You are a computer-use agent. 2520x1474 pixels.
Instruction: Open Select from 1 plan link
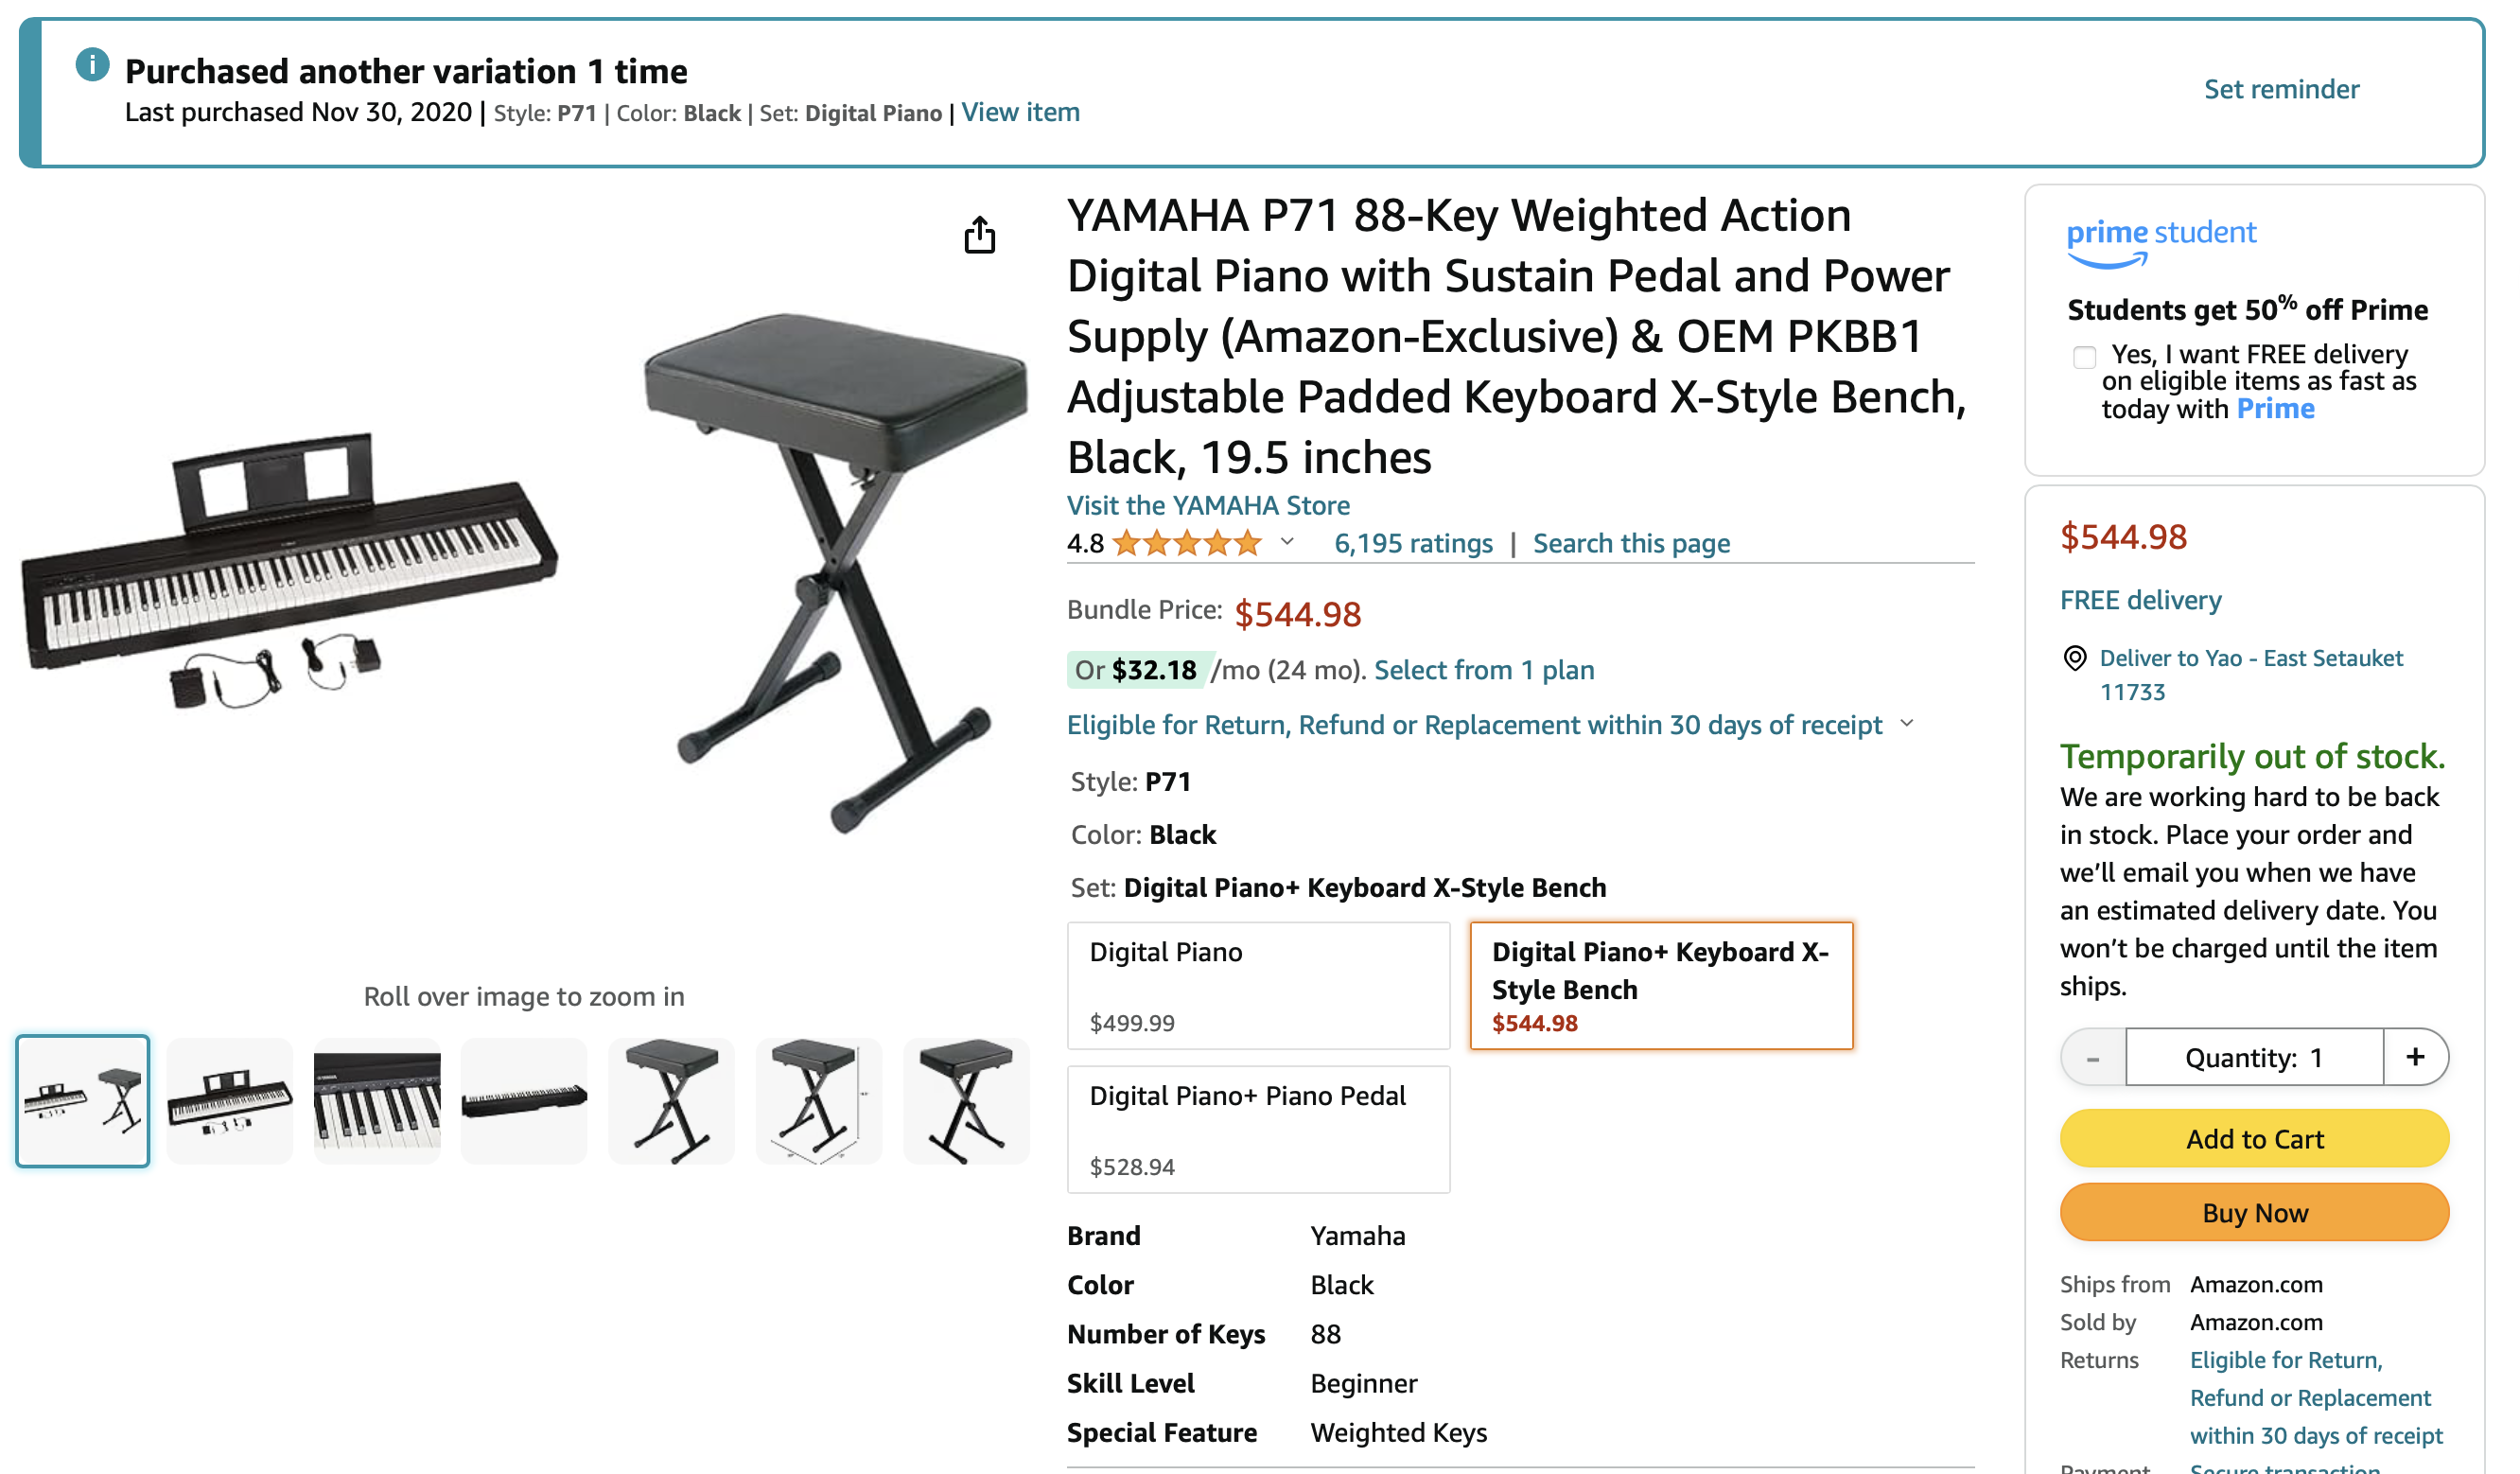pyautogui.click(x=1483, y=670)
